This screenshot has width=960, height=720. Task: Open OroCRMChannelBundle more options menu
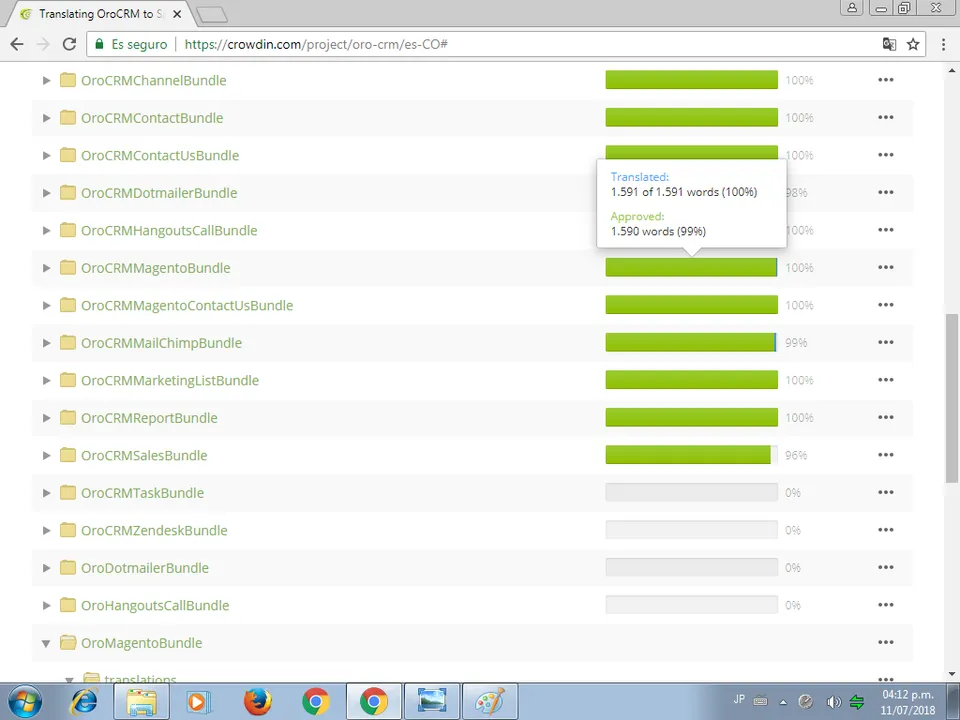coord(885,80)
